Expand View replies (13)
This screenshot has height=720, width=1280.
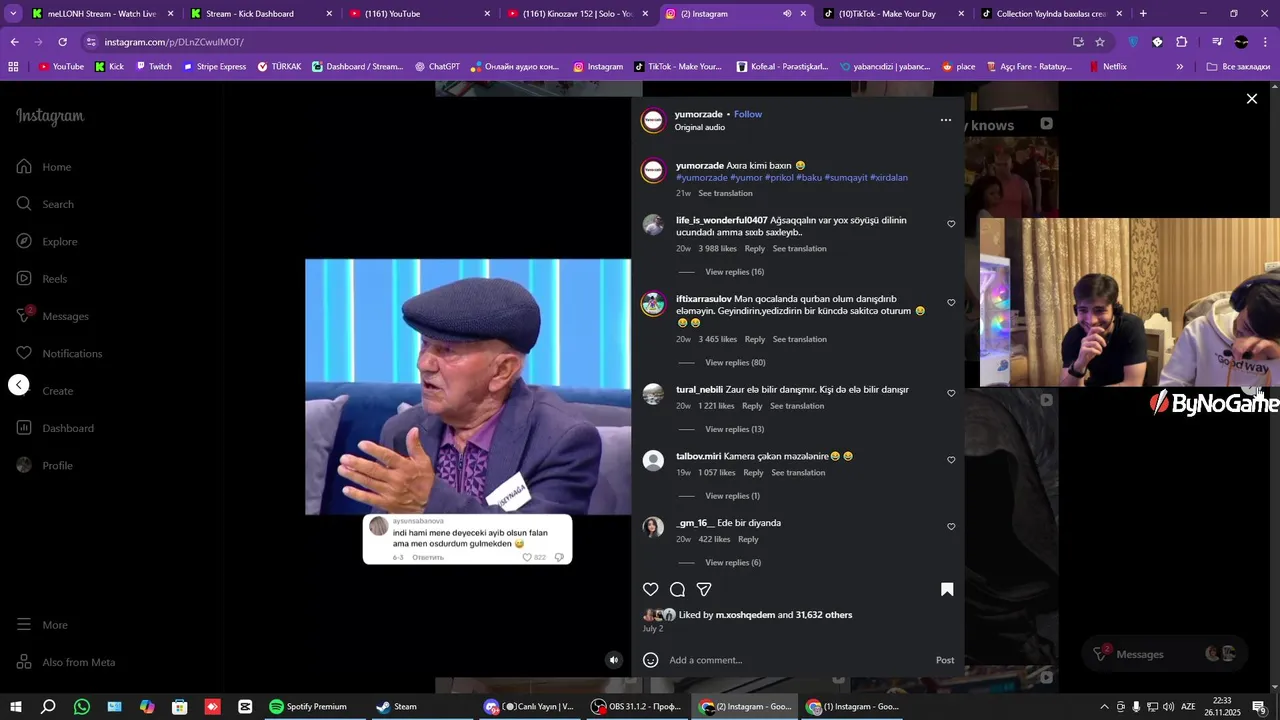pos(734,430)
